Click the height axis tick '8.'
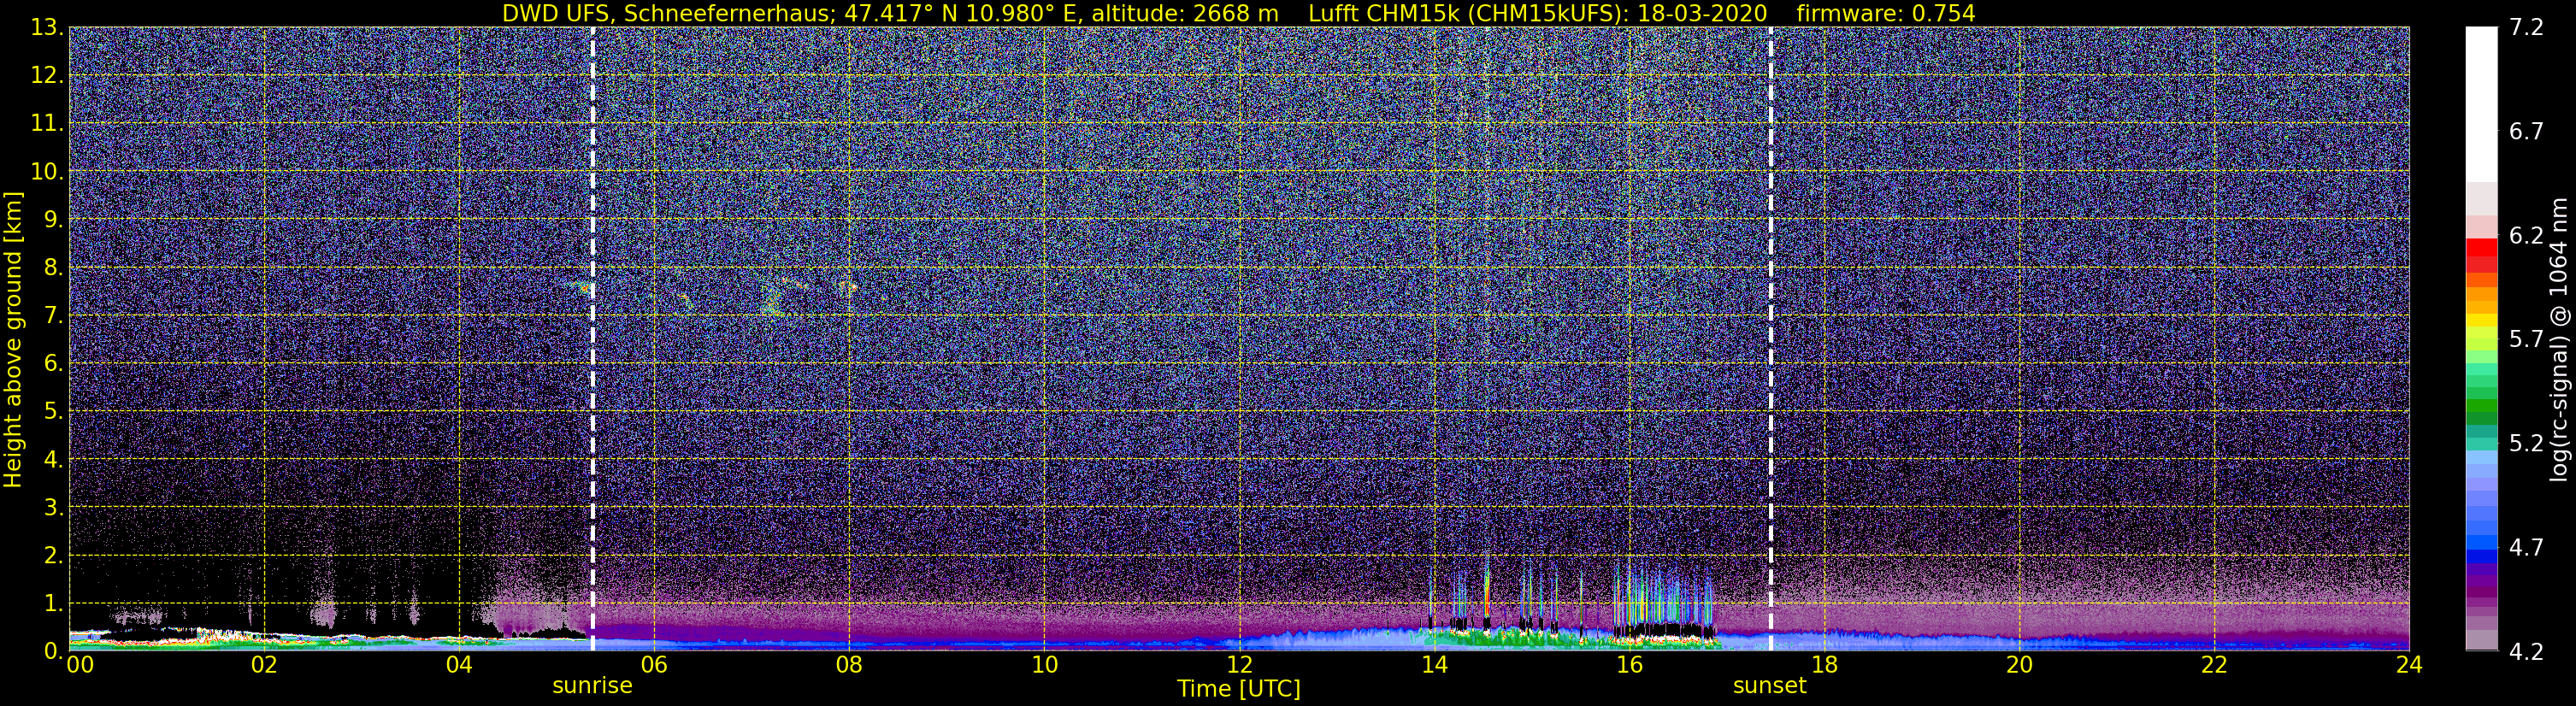The height and width of the screenshot is (706, 2576). 53,268
